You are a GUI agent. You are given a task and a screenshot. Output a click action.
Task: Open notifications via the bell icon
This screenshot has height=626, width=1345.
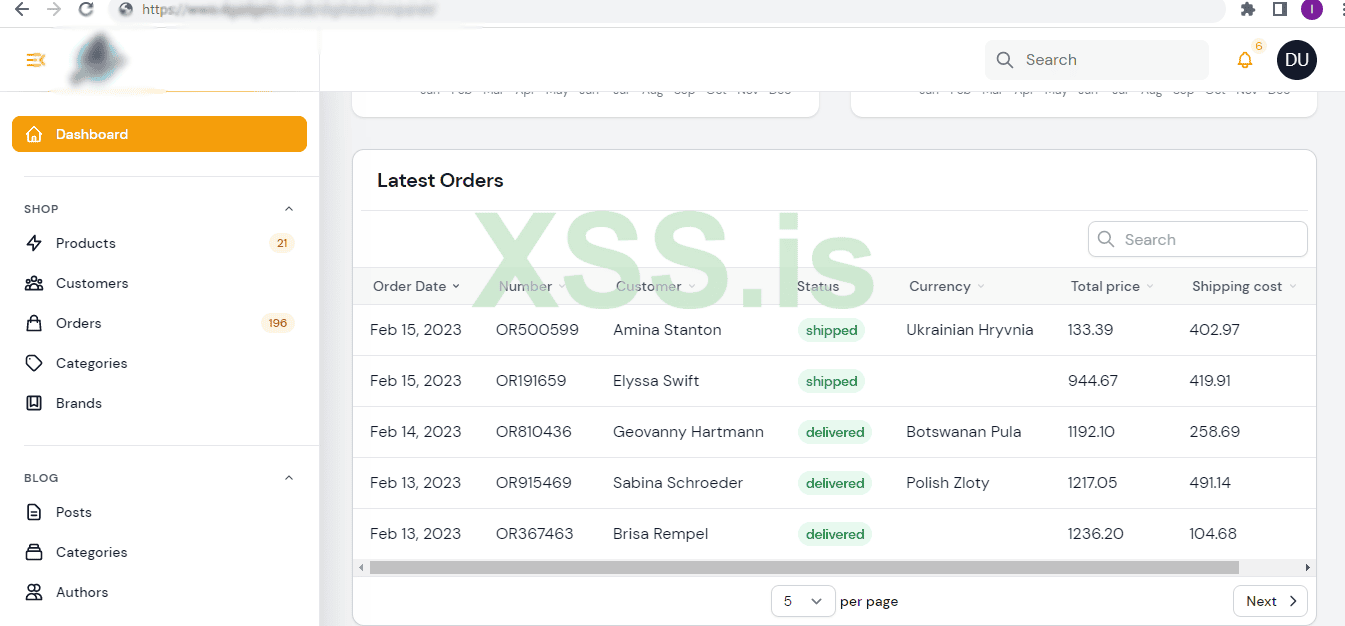[x=1244, y=60]
